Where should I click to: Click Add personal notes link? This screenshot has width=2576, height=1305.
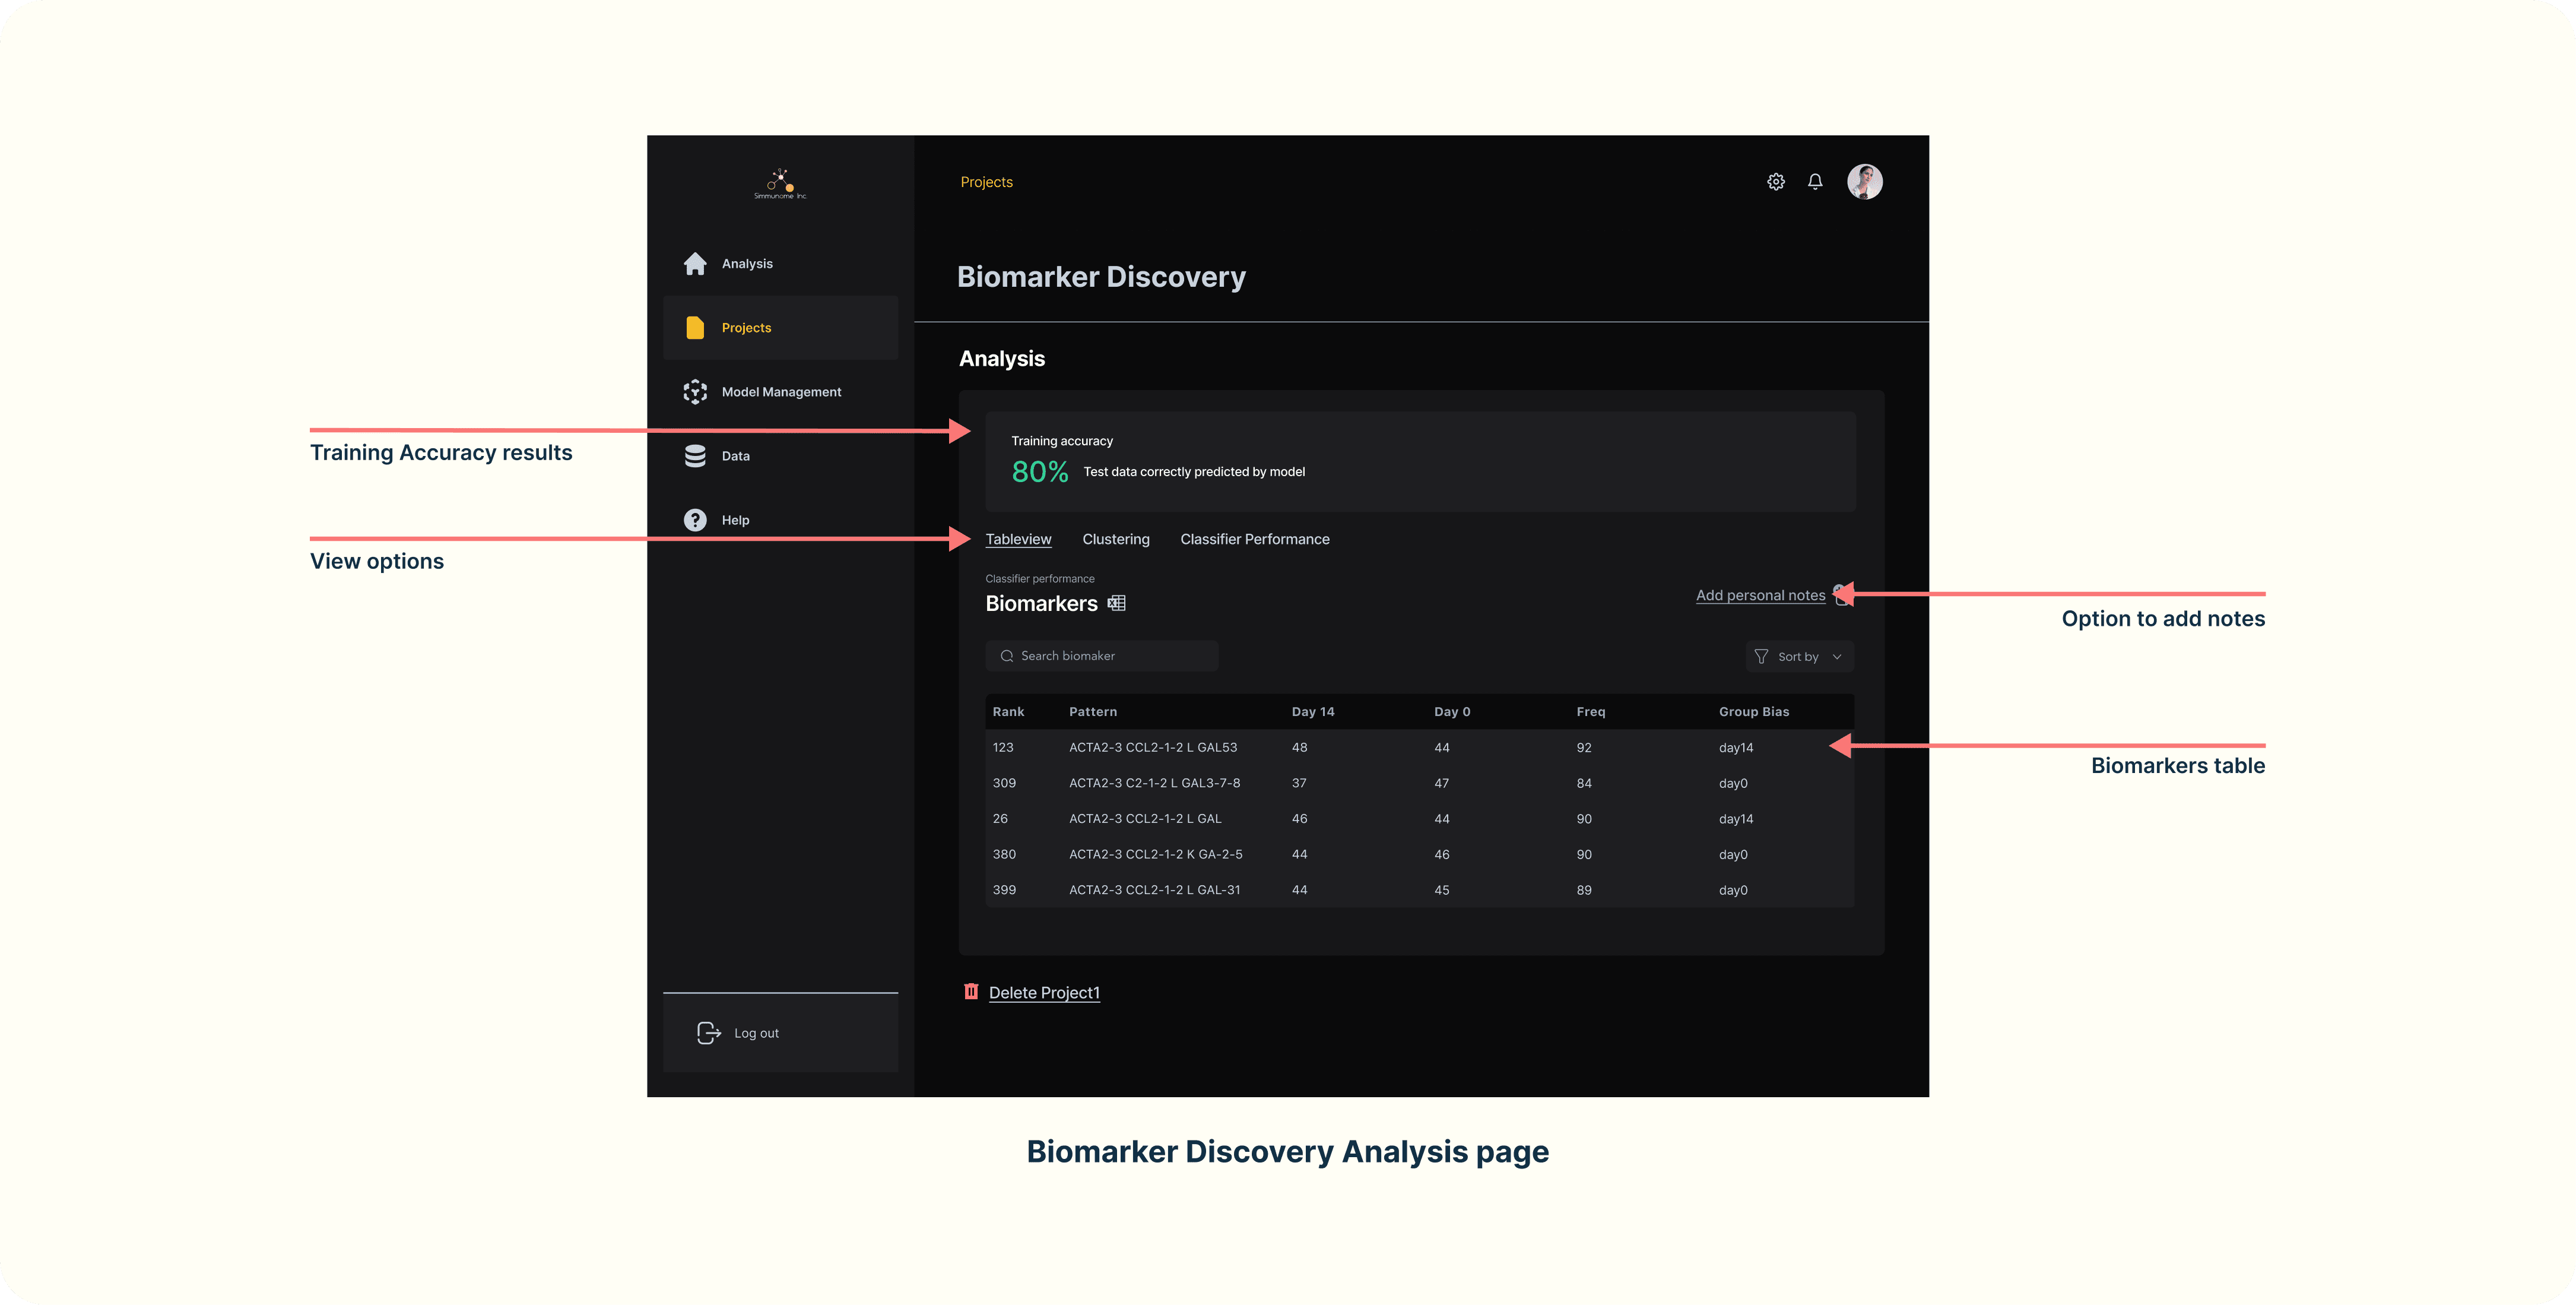coord(1760,595)
